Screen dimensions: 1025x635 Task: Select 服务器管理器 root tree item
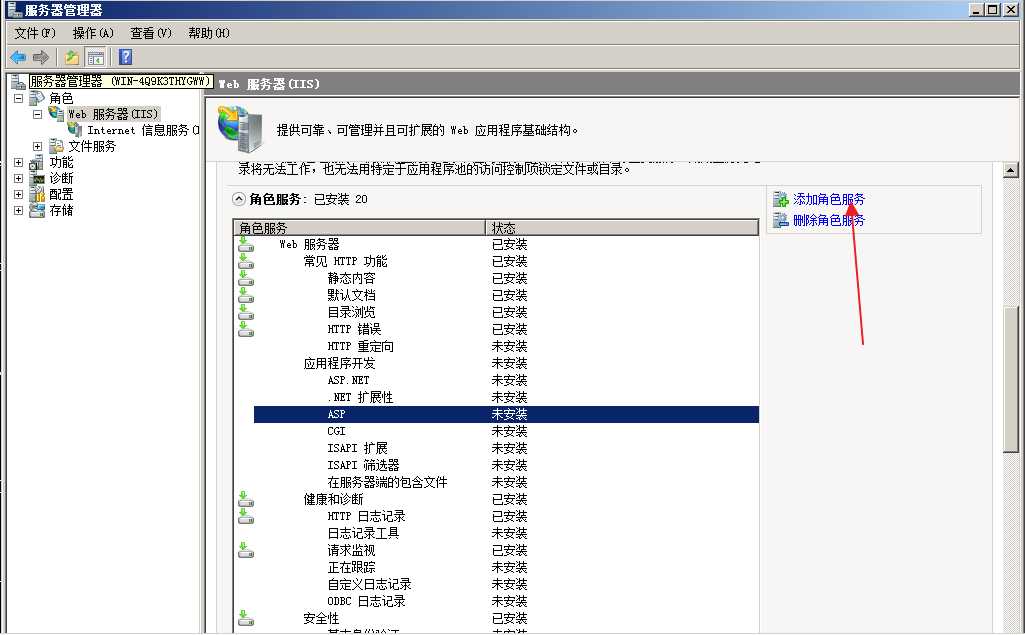click(x=121, y=81)
